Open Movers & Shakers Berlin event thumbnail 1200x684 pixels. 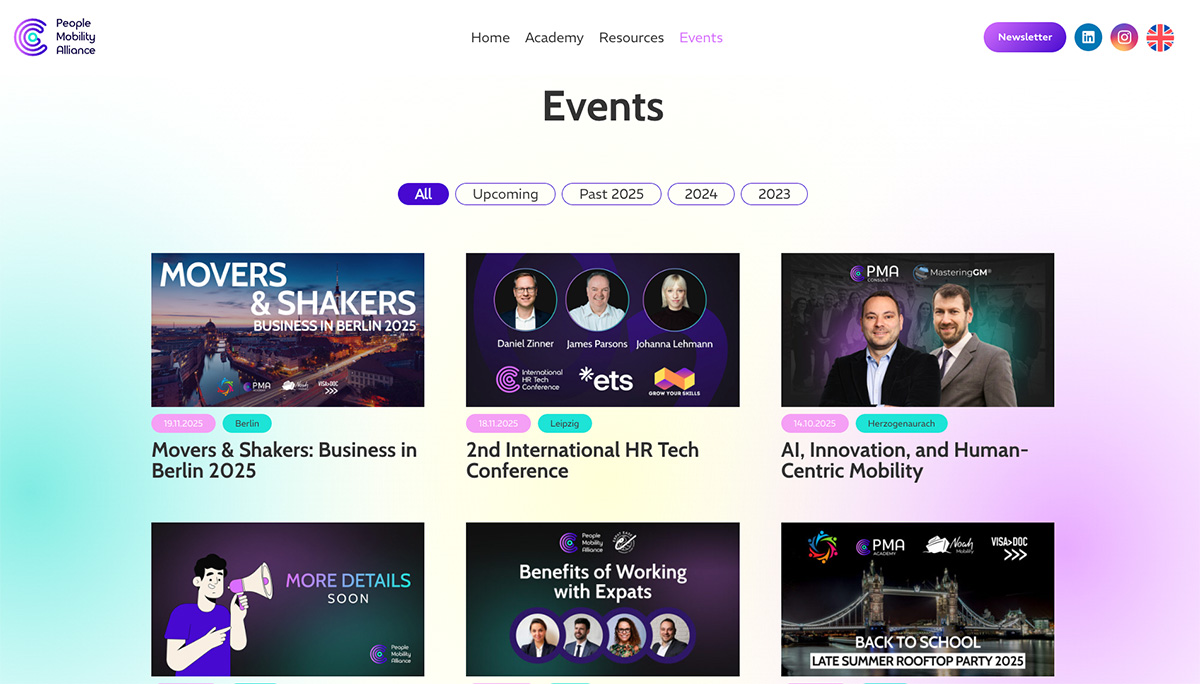(x=288, y=330)
